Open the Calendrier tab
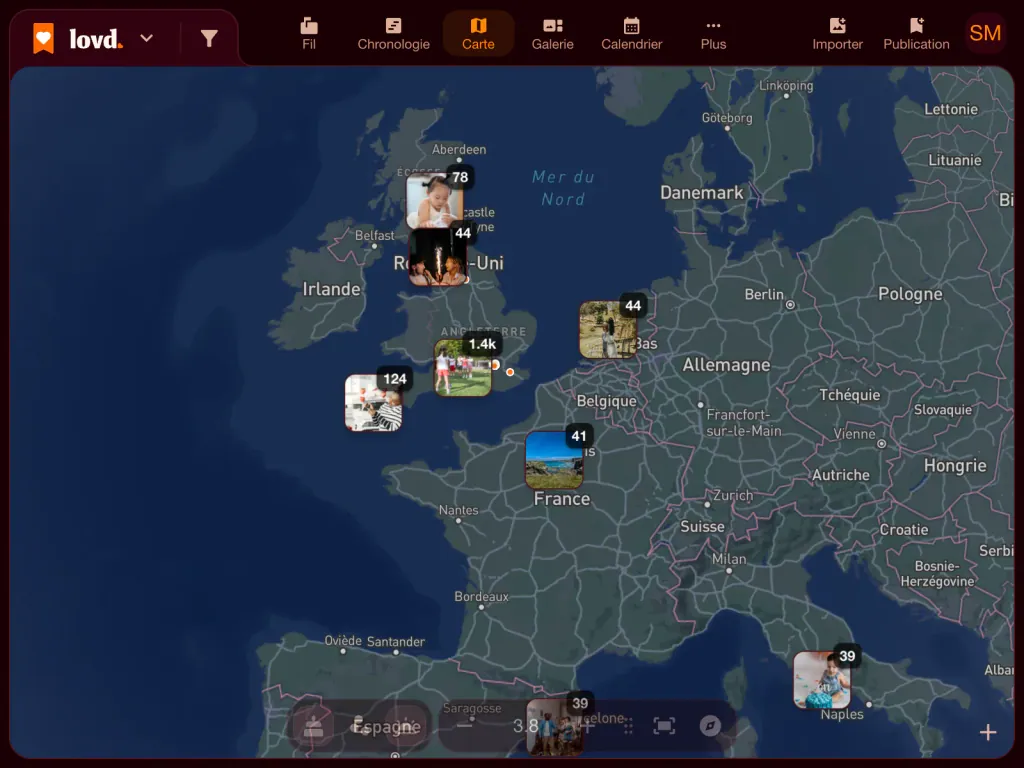1024x768 pixels. pos(632,34)
